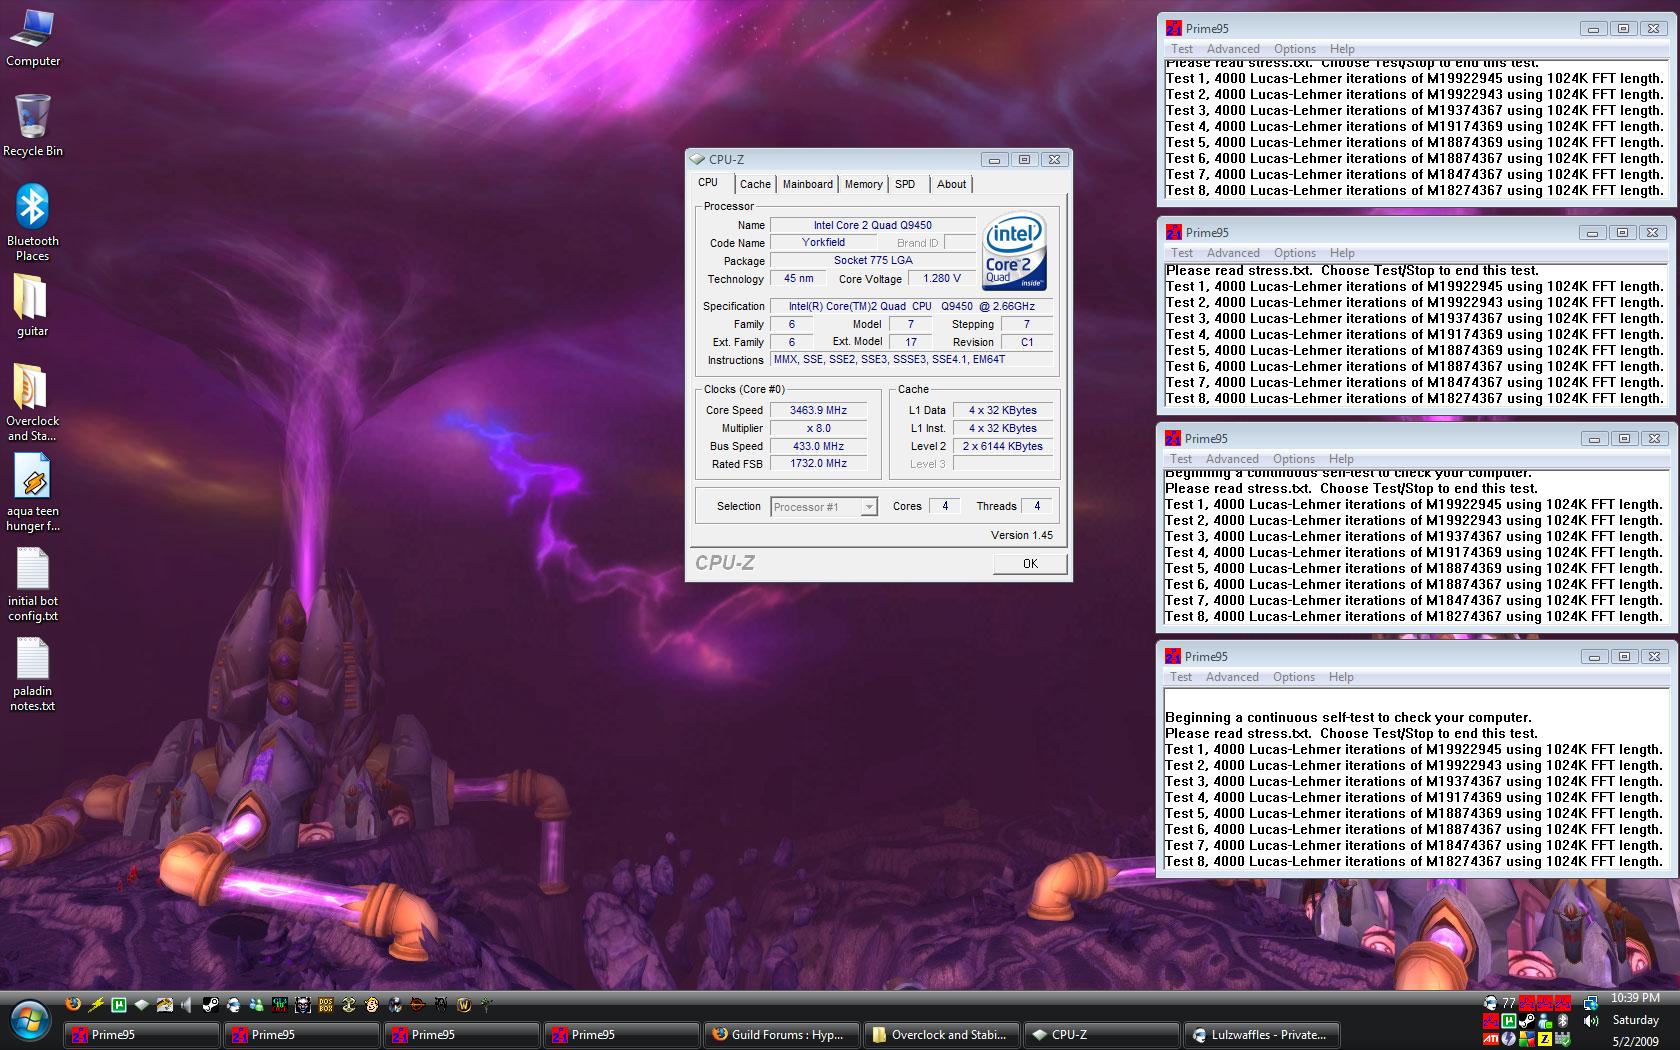Click the ATI tray icon
Image resolution: width=1680 pixels, height=1050 pixels.
(x=1491, y=1039)
